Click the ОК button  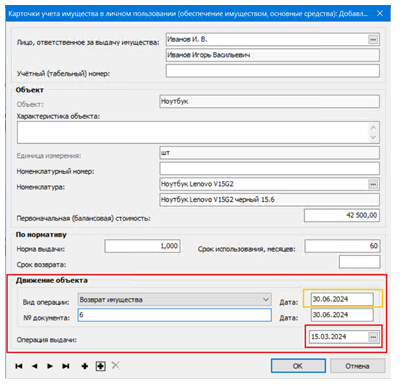pos(298,366)
